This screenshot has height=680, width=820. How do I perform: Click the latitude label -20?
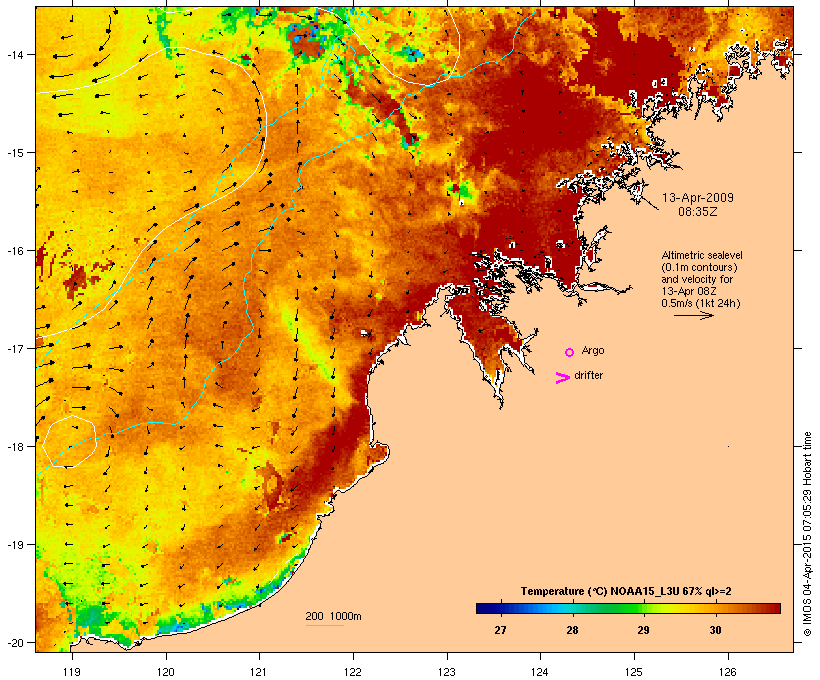coord(14,642)
